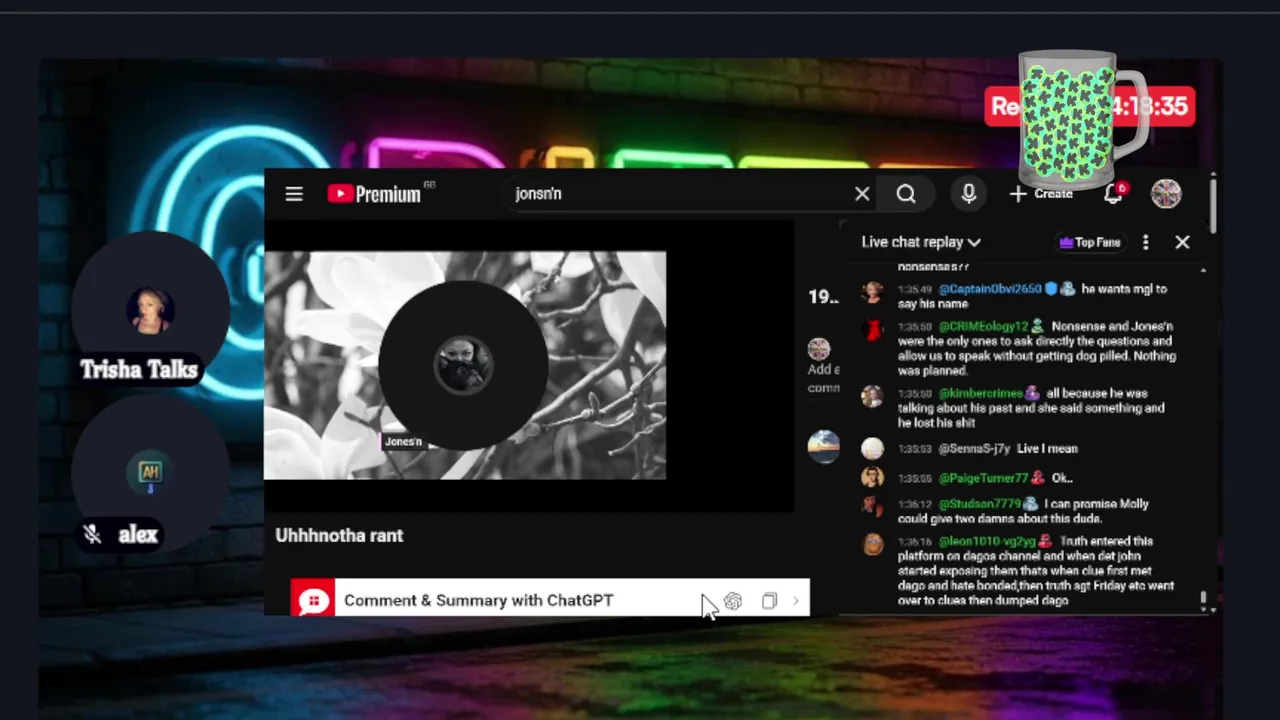Open @CaptainObvi2650 chat username

pyautogui.click(x=989, y=289)
